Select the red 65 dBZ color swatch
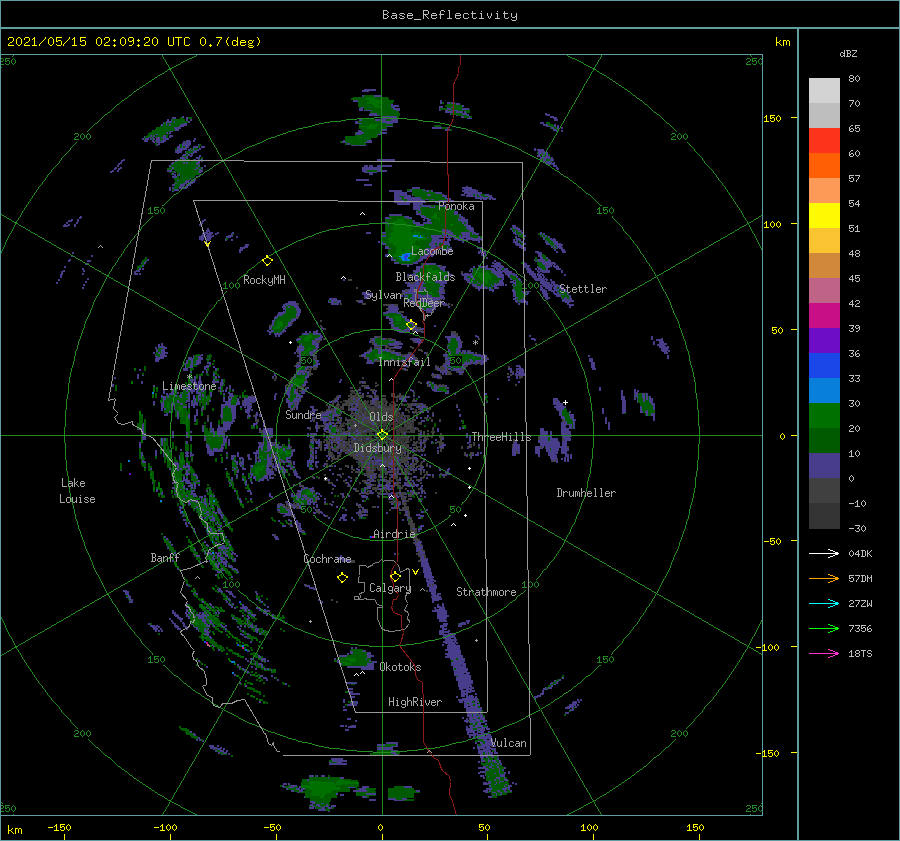The width and height of the screenshot is (900, 841). [824, 141]
